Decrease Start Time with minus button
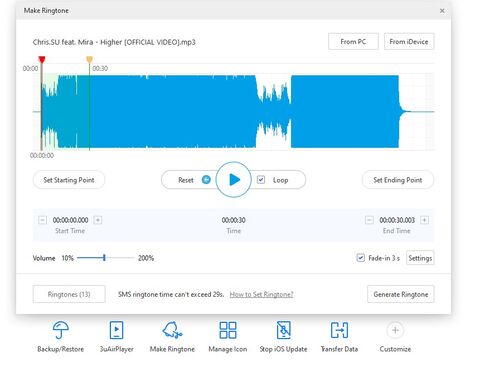The width and height of the screenshot is (480, 367). [42, 220]
